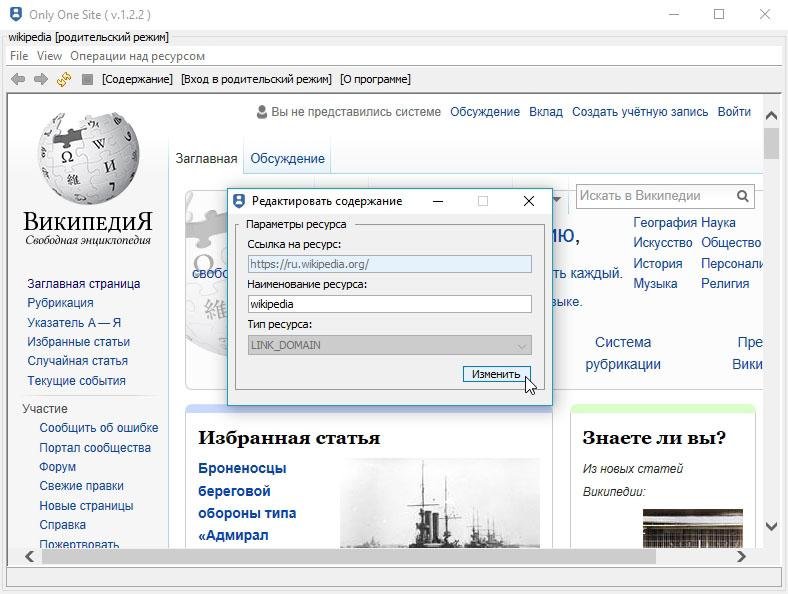Open the Сообщить об ошибке link
The width and height of the screenshot is (788, 594).
[x=98, y=428]
